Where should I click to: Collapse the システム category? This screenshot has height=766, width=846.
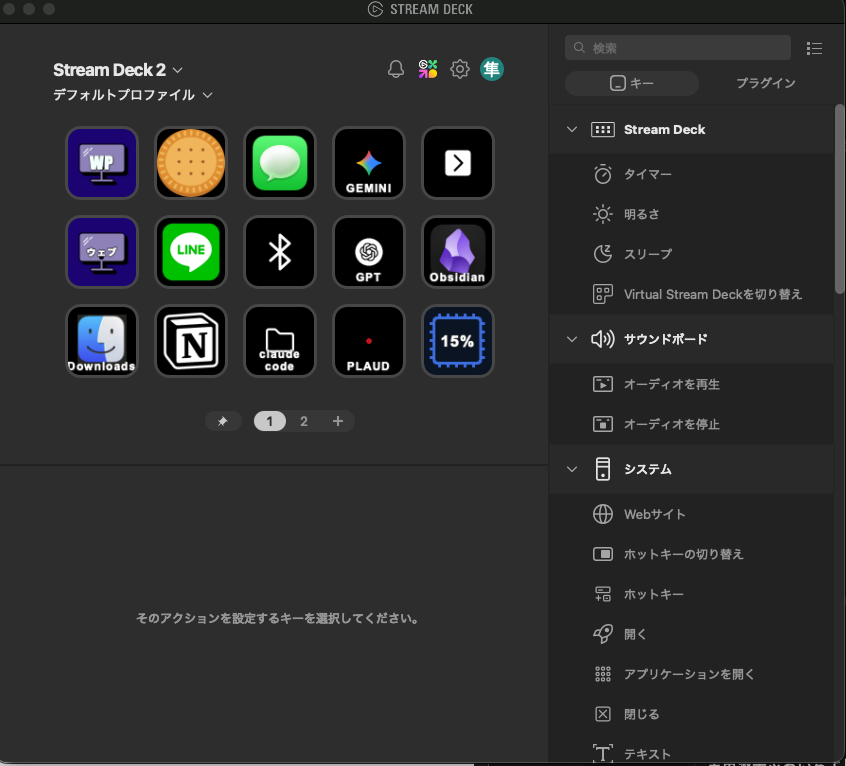[572, 469]
